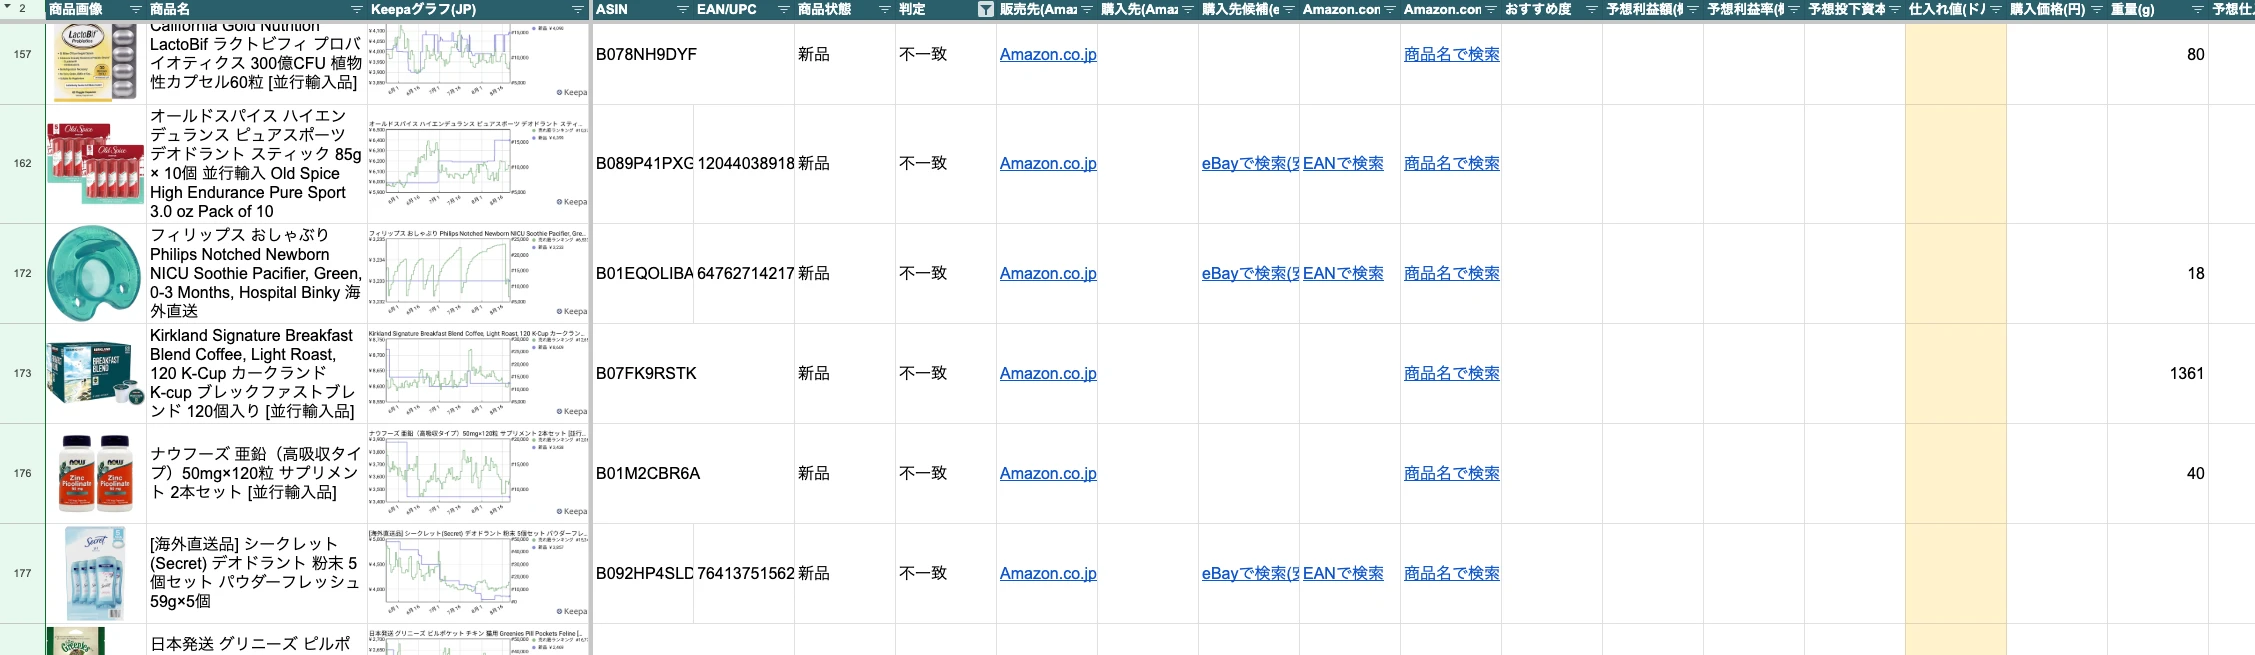2255x655 pixels.
Task: Click Keepa graph for Kirkland coffee row
Action: (478, 373)
